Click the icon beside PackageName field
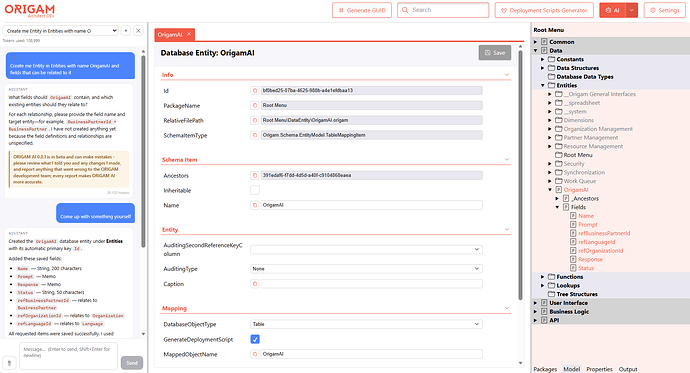The height and width of the screenshot is (373, 690). [254, 106]
